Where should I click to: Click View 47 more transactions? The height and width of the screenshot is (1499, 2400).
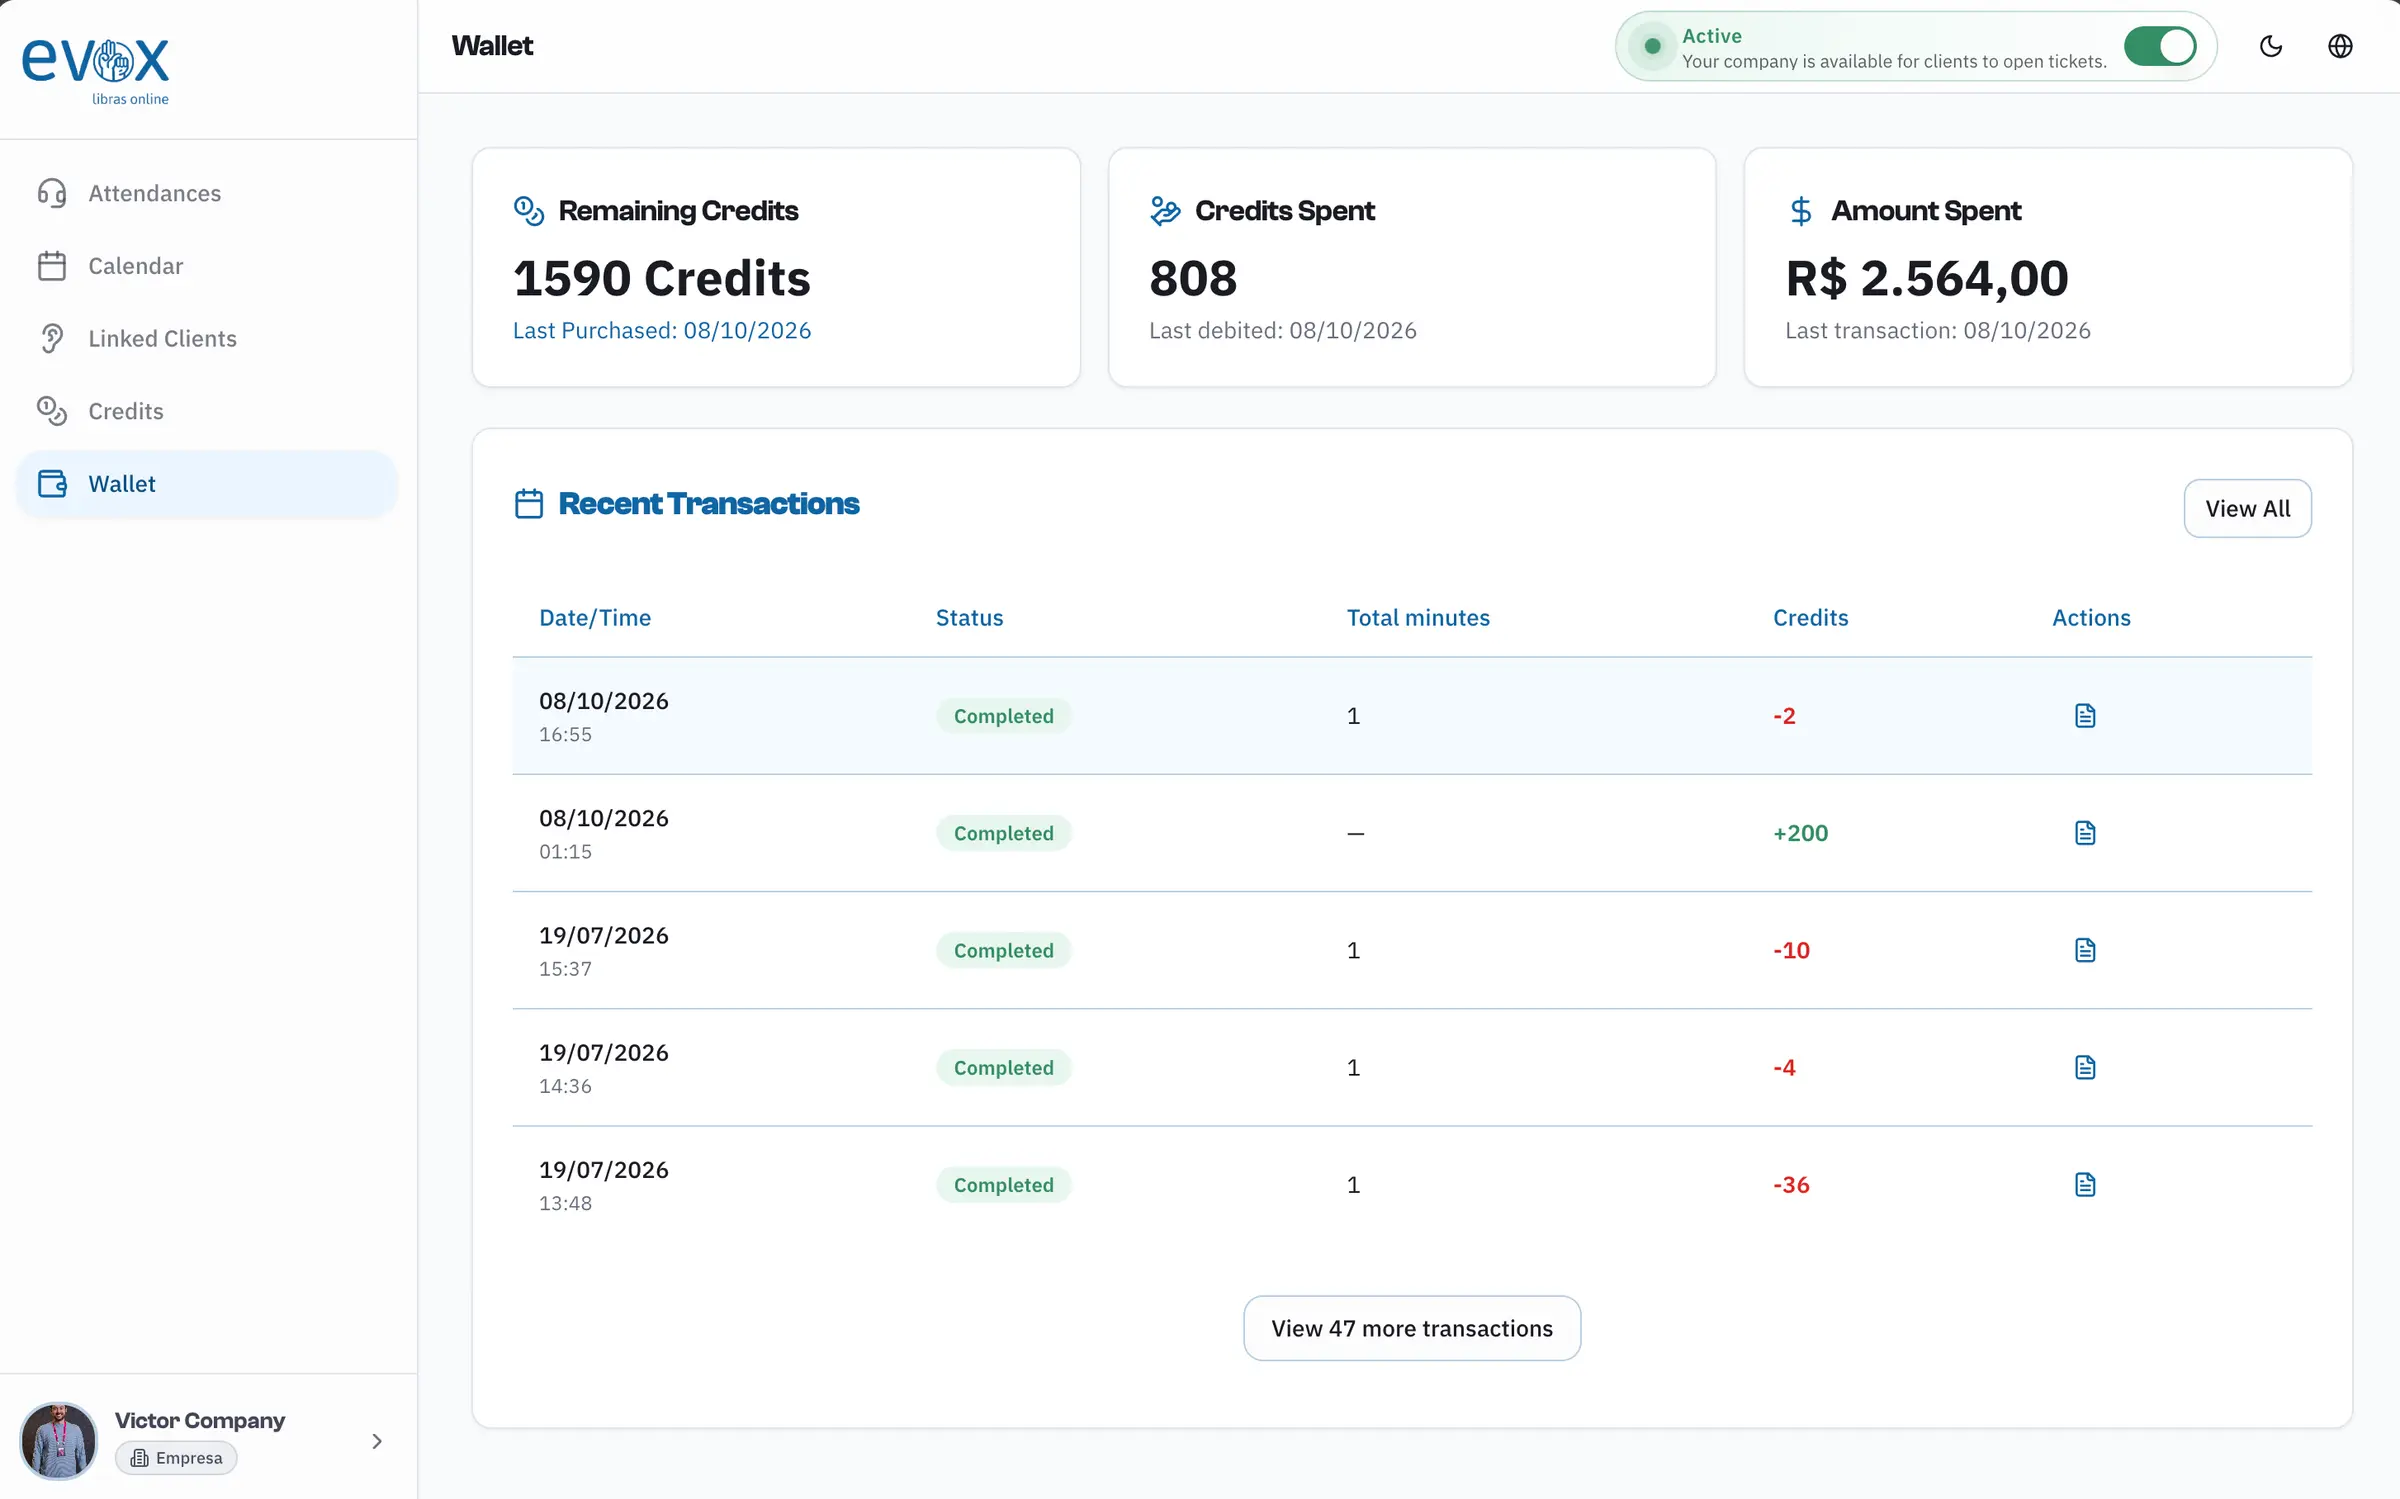(1411, 1328)
